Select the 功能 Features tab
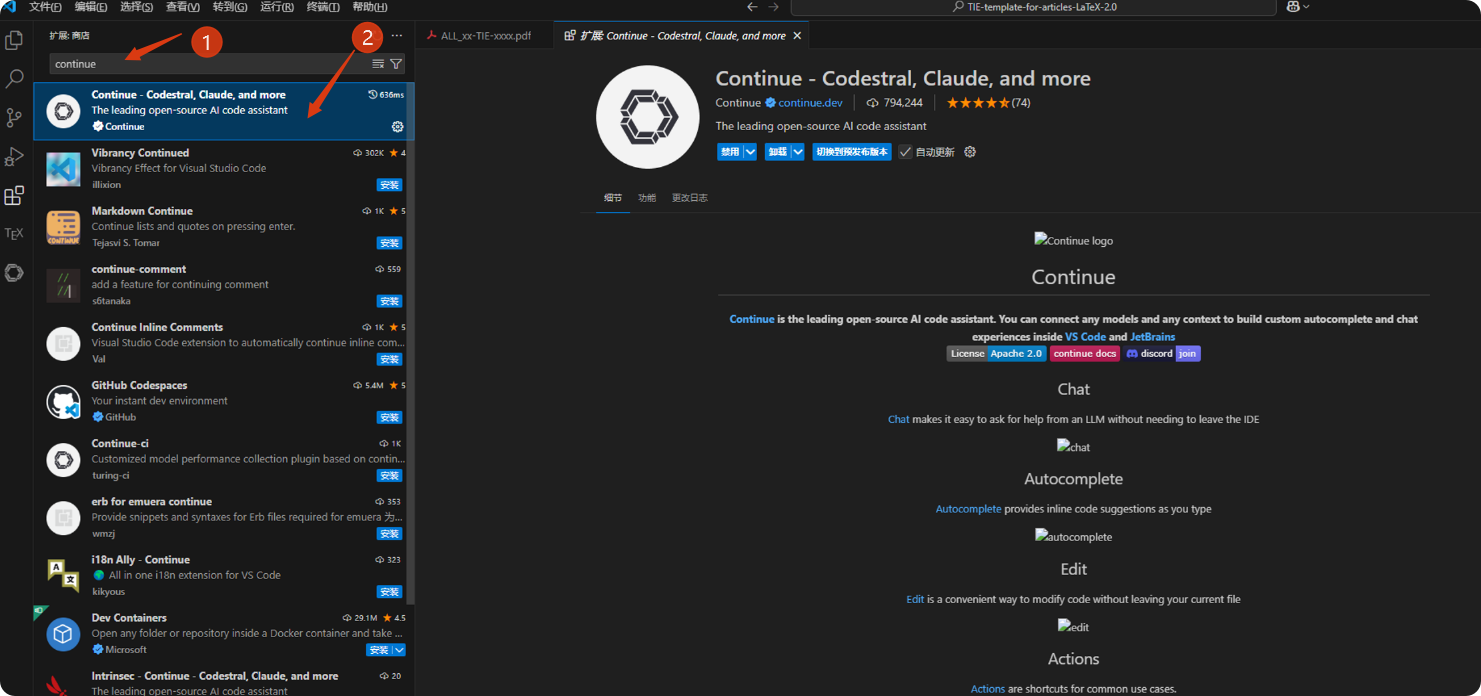Screen dimensions: 1481x696 coord(647,198)
